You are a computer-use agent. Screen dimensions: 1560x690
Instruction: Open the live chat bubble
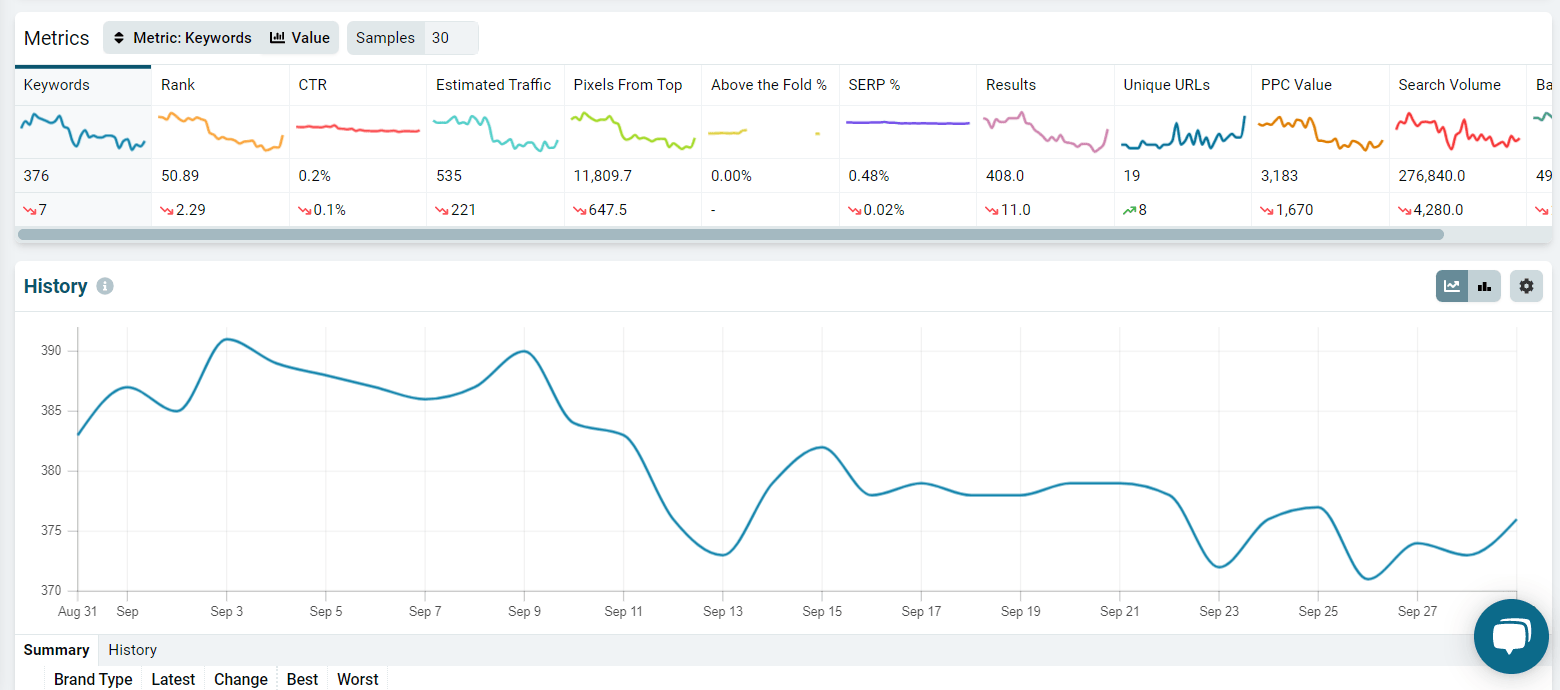pos(1511,636)
